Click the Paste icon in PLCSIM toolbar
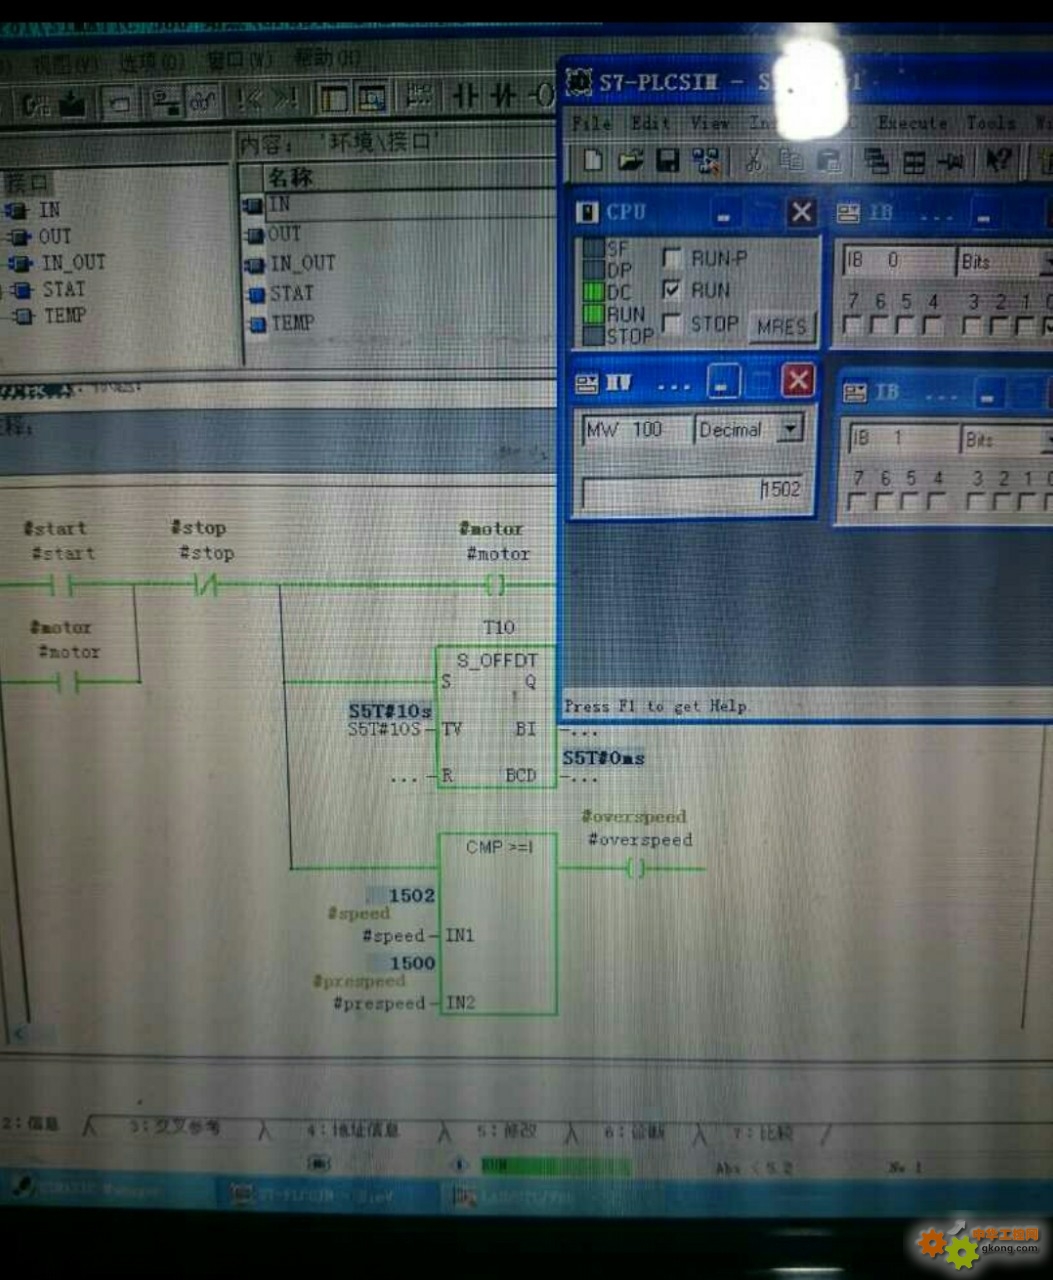1053x1280 pixels. click(829, 160)
